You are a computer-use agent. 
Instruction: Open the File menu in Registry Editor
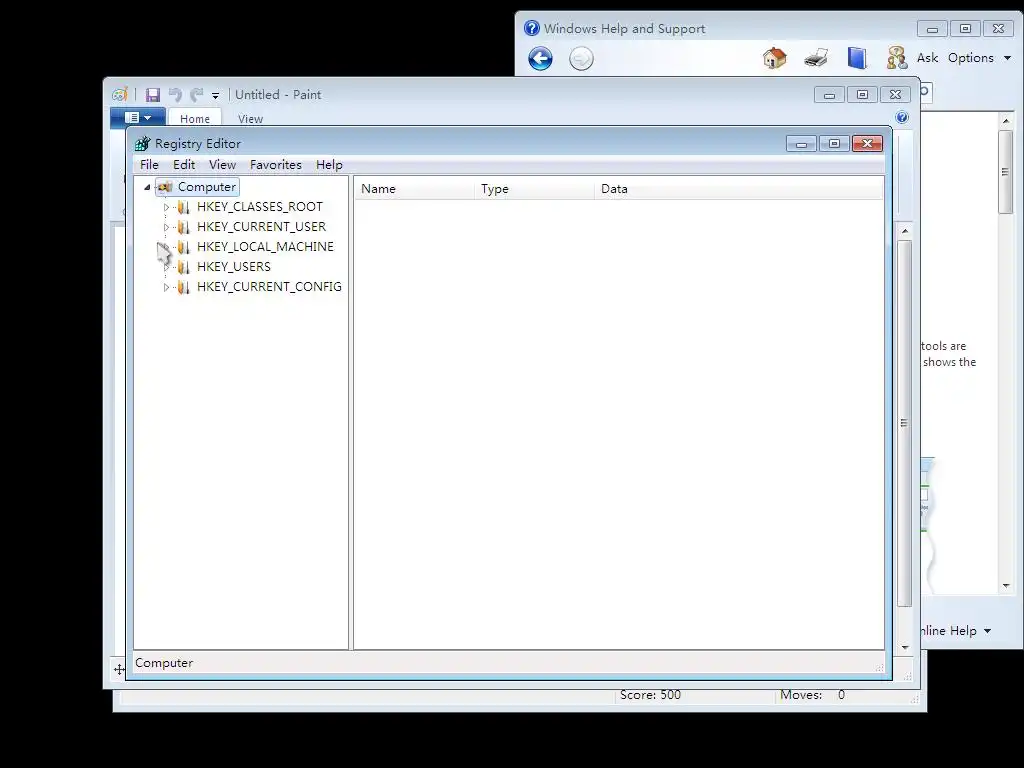point(149,165)
